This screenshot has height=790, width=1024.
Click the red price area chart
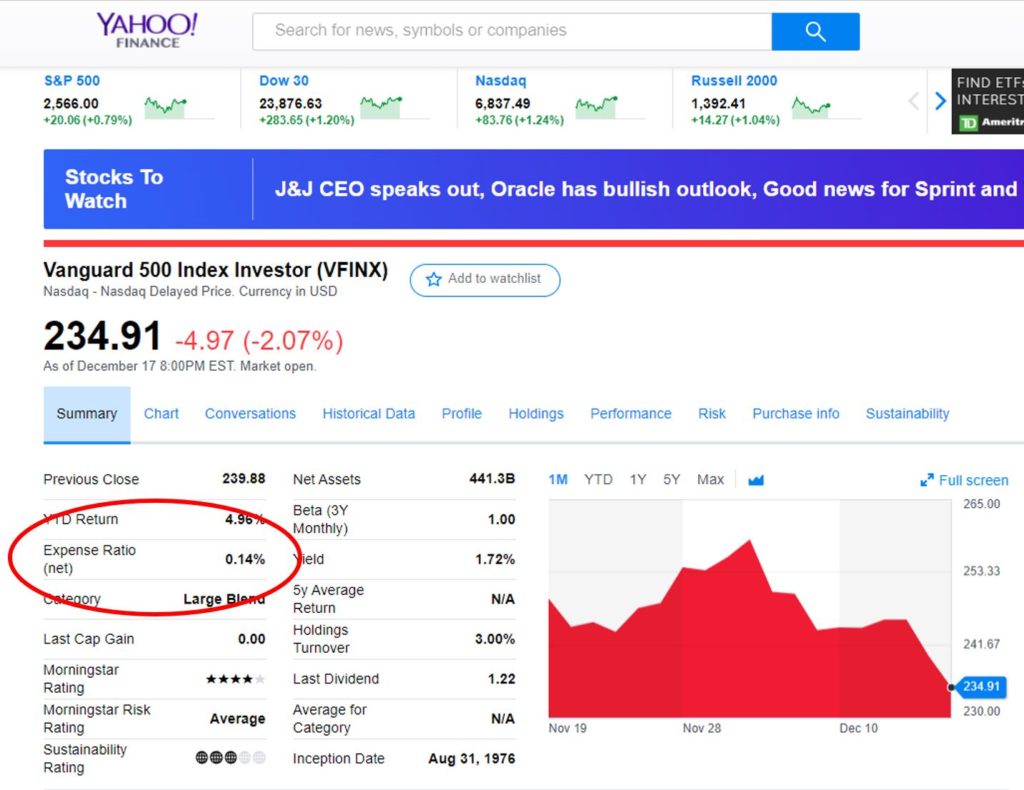click(750, 631)
